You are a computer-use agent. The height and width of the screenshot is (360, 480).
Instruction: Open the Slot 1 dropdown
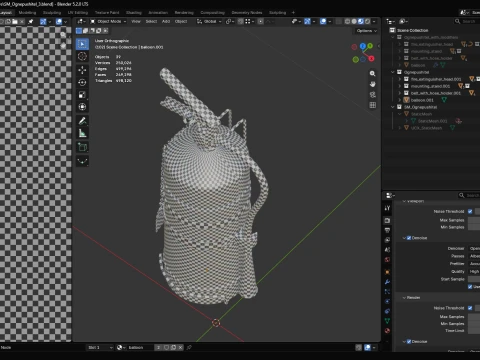100,347
